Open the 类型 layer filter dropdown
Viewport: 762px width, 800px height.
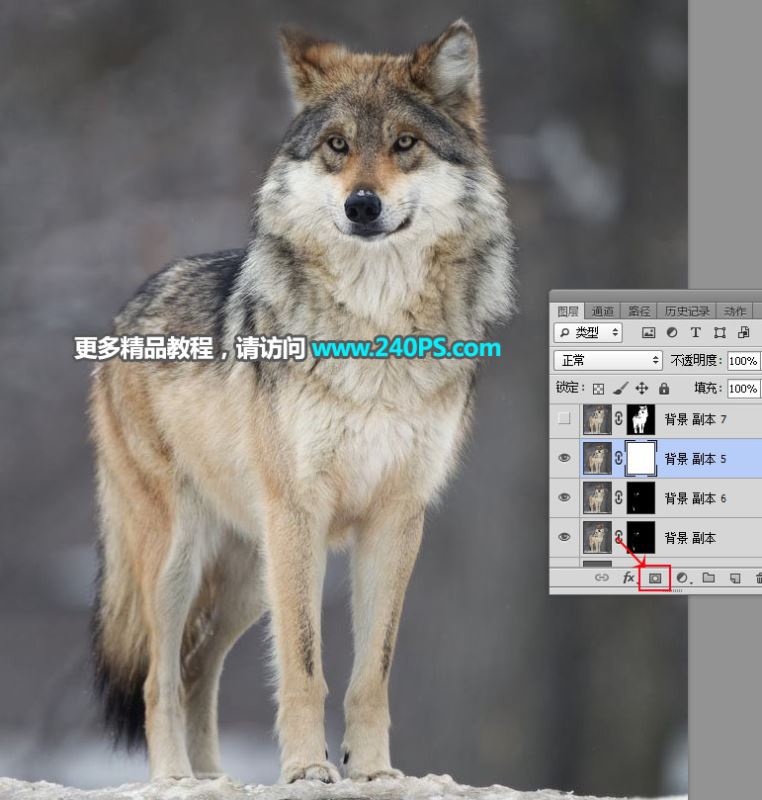(588, 332)
